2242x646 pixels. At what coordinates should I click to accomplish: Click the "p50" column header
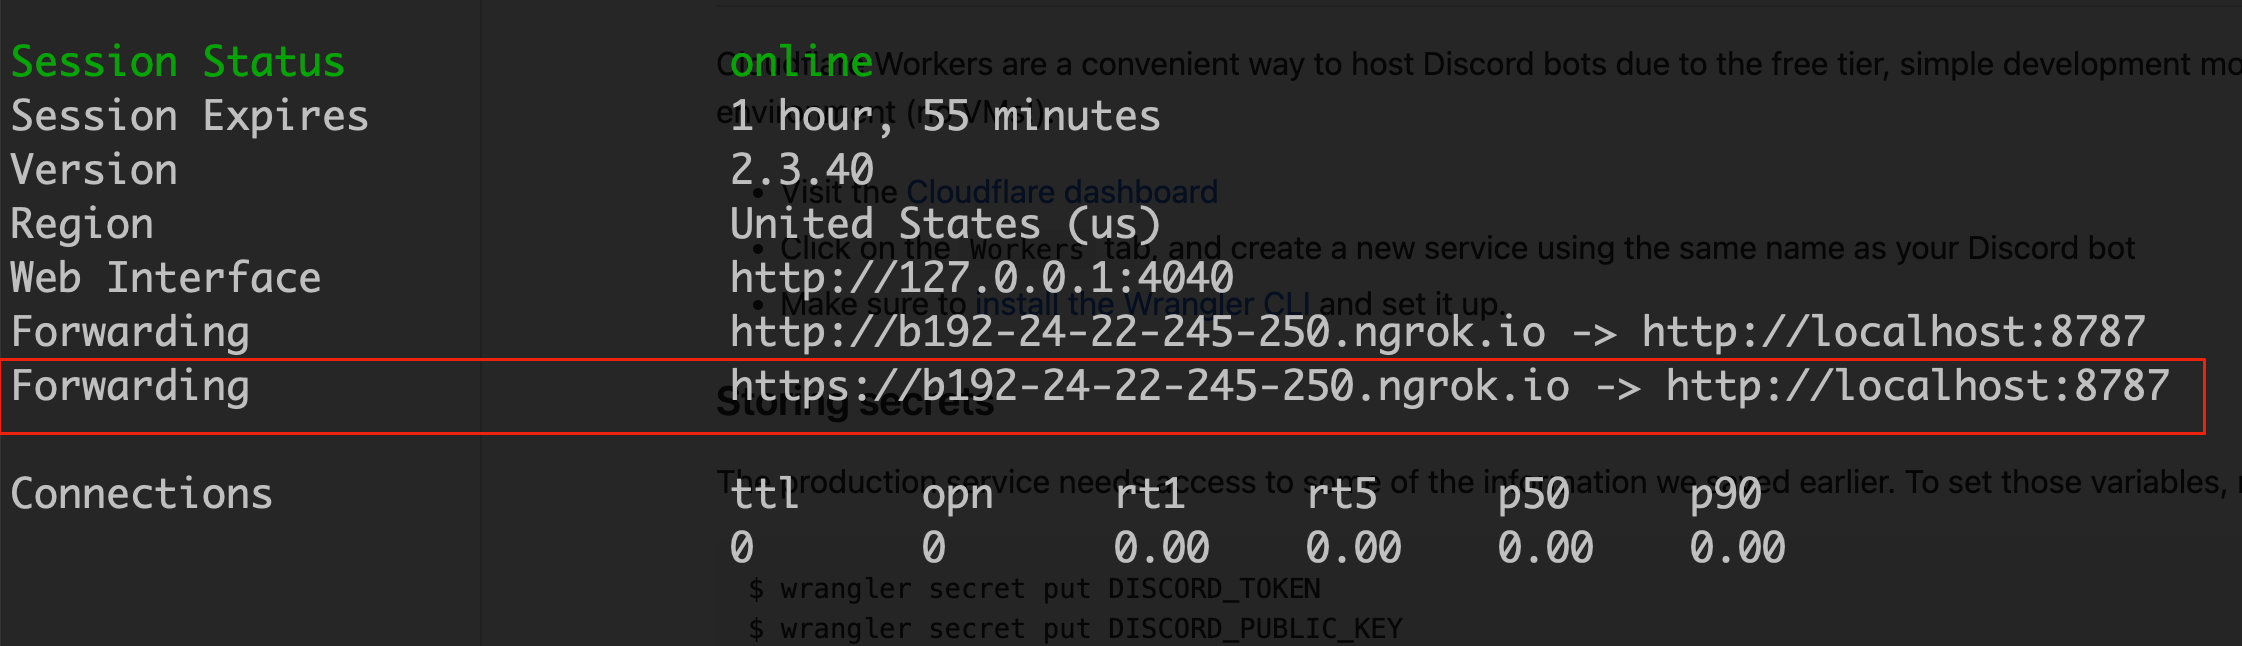[x=1534, y=497]
